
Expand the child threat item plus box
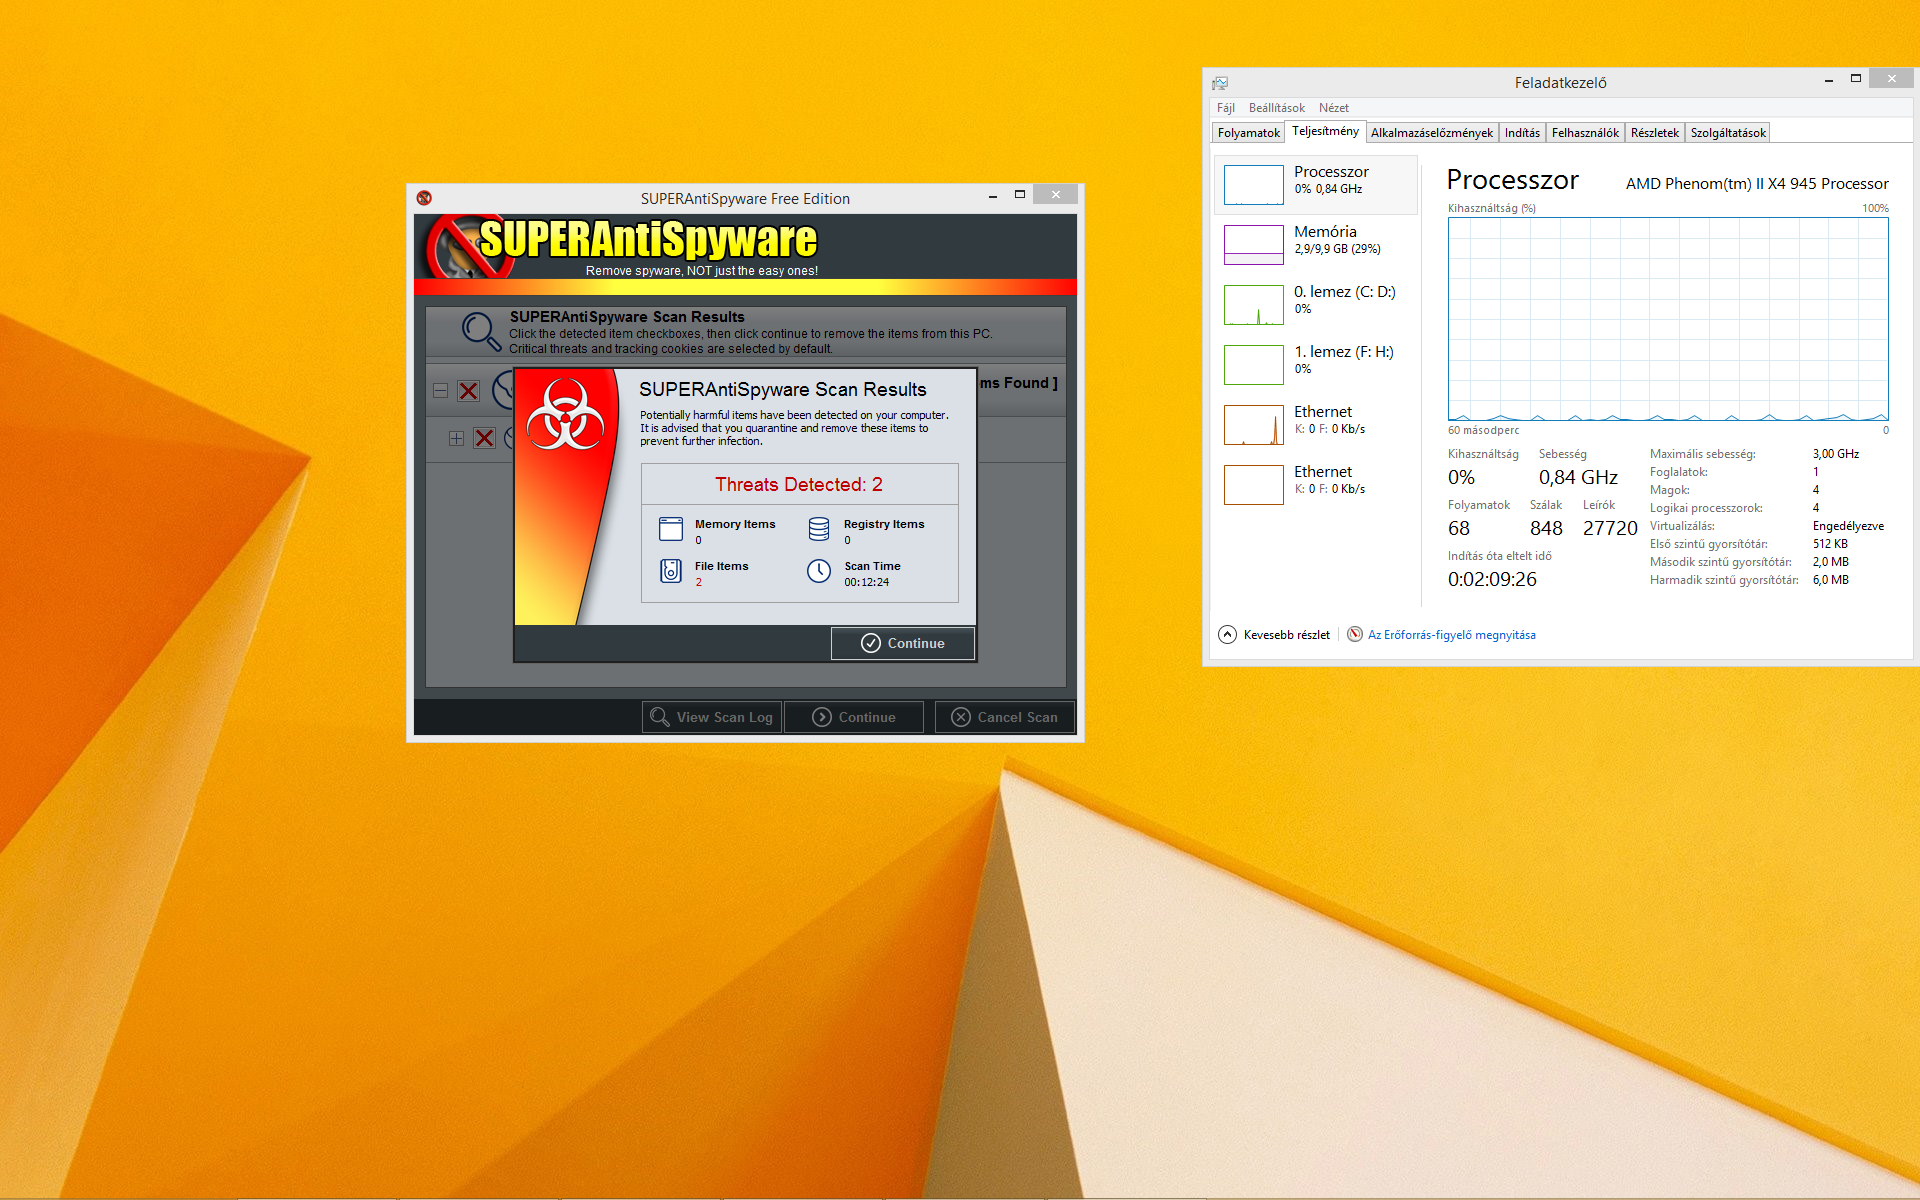[456, 438]
